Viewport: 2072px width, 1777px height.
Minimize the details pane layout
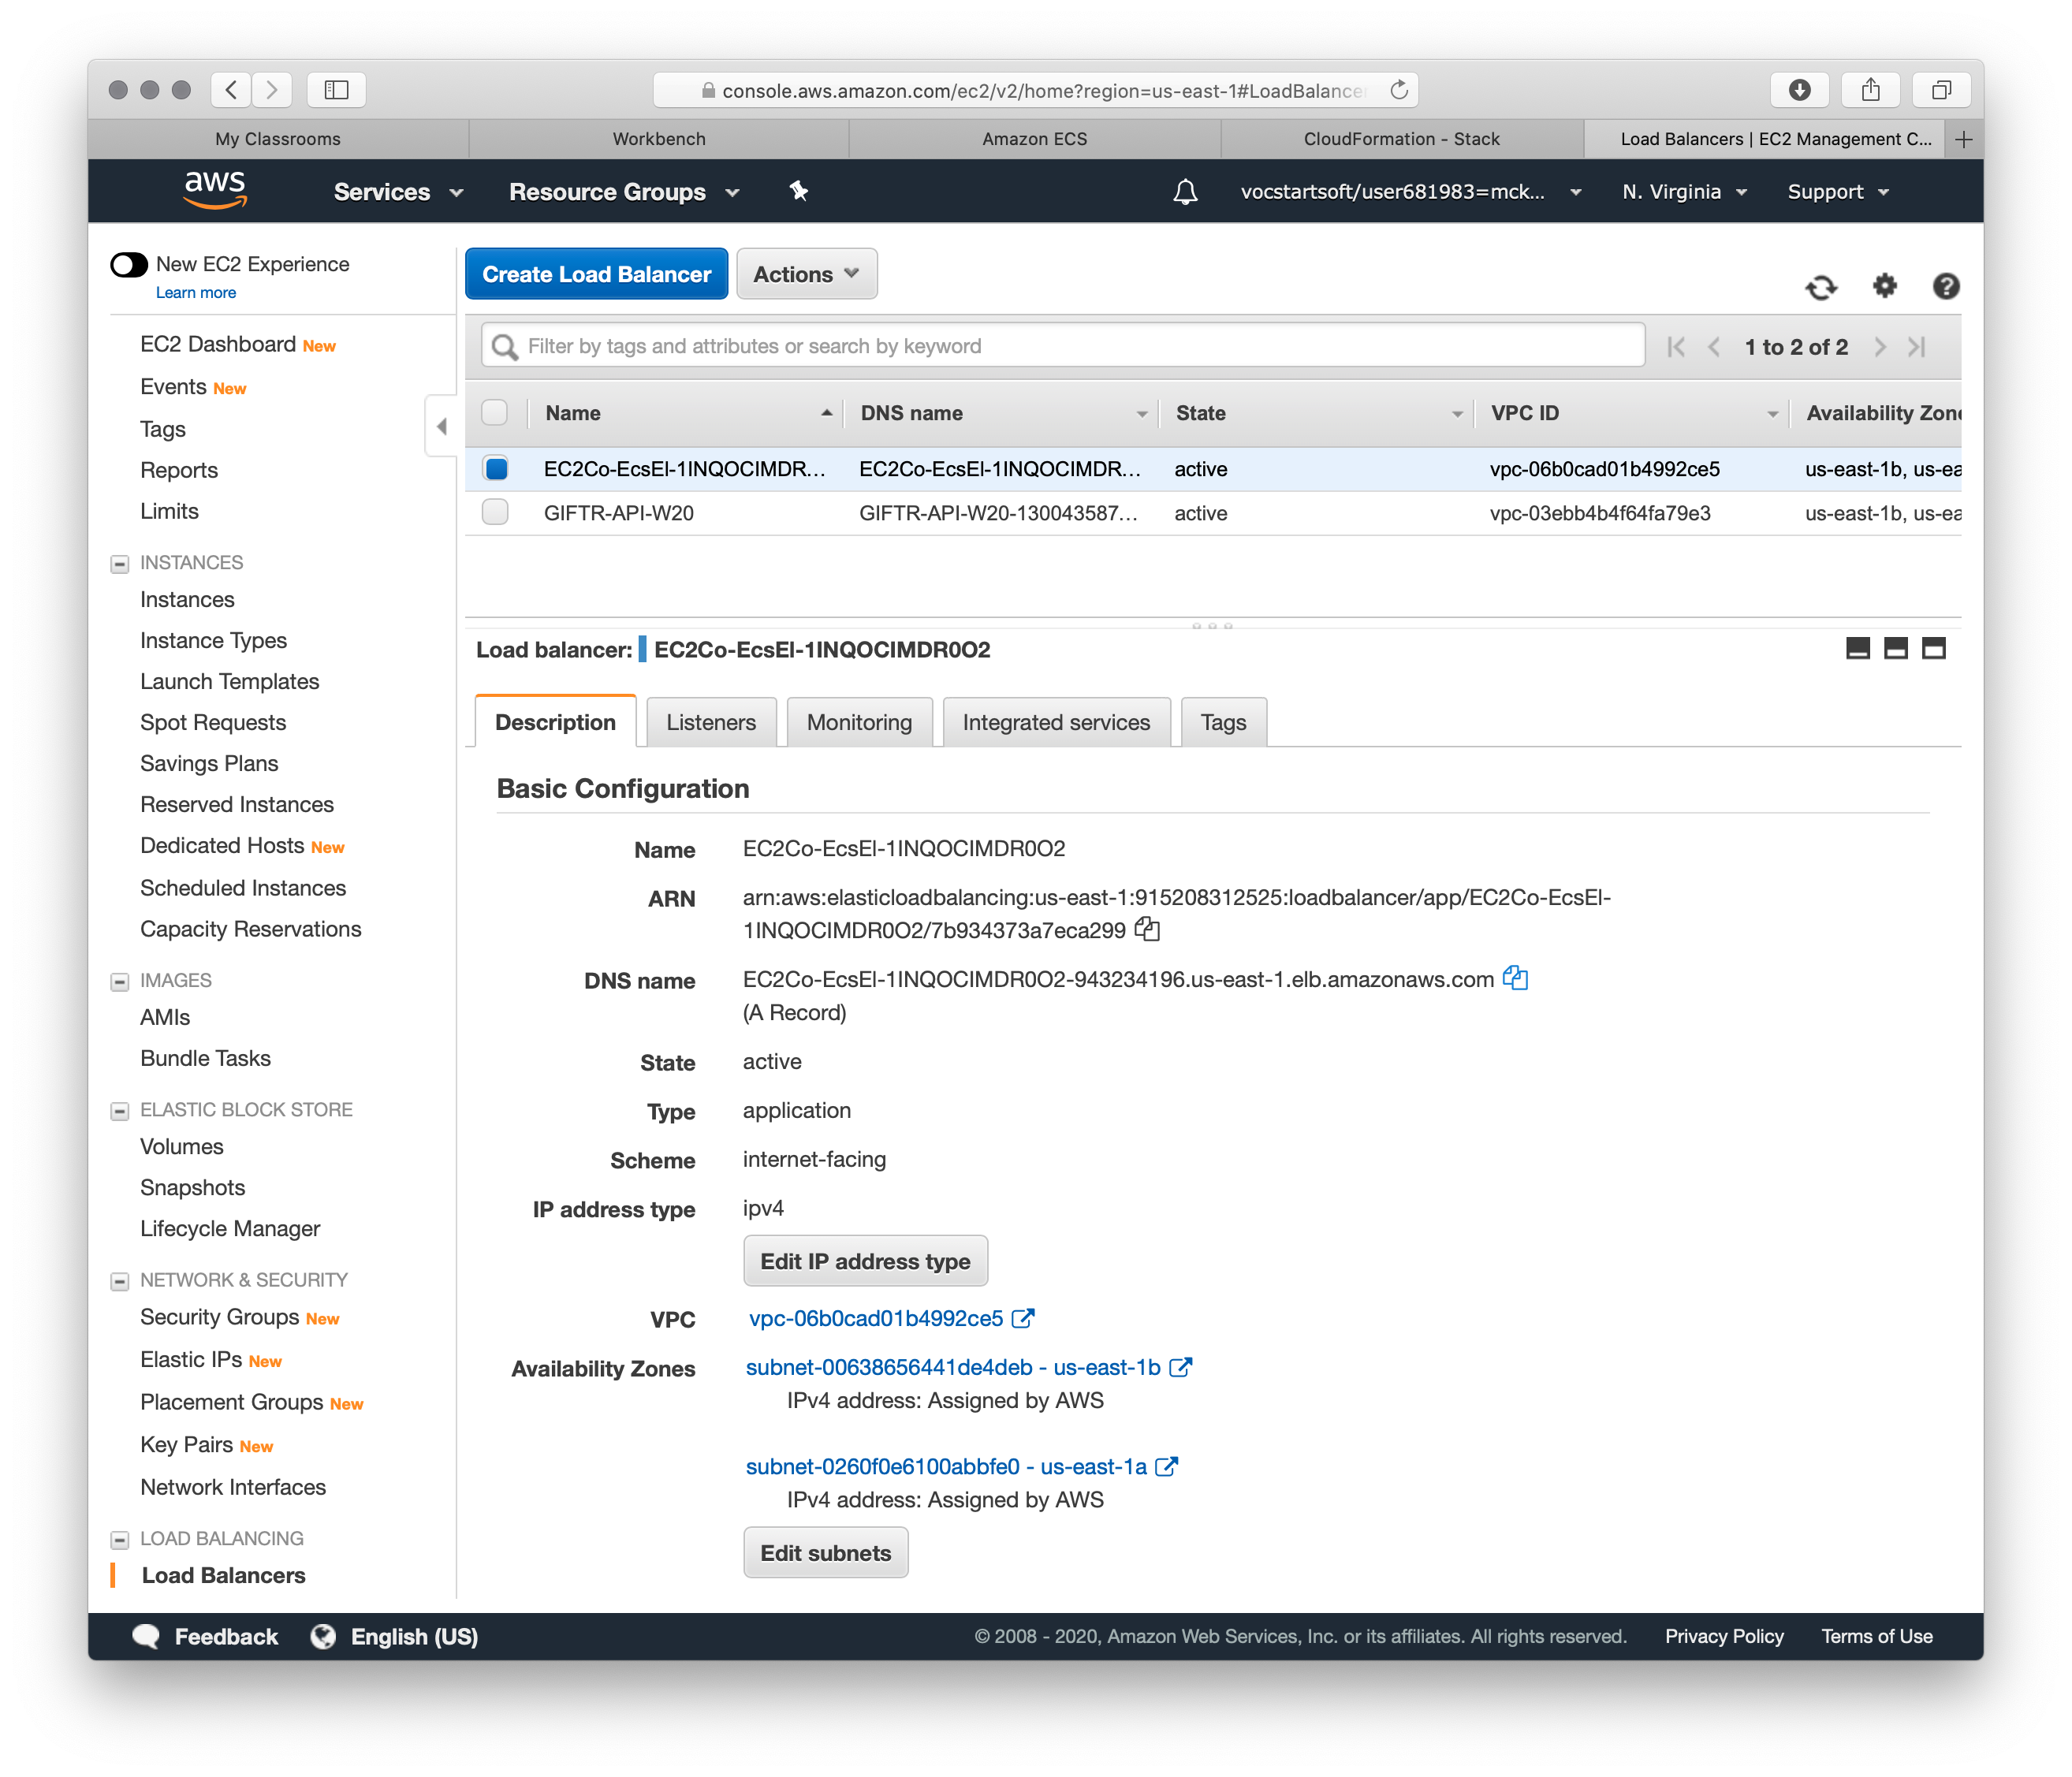click(1857, 648)
